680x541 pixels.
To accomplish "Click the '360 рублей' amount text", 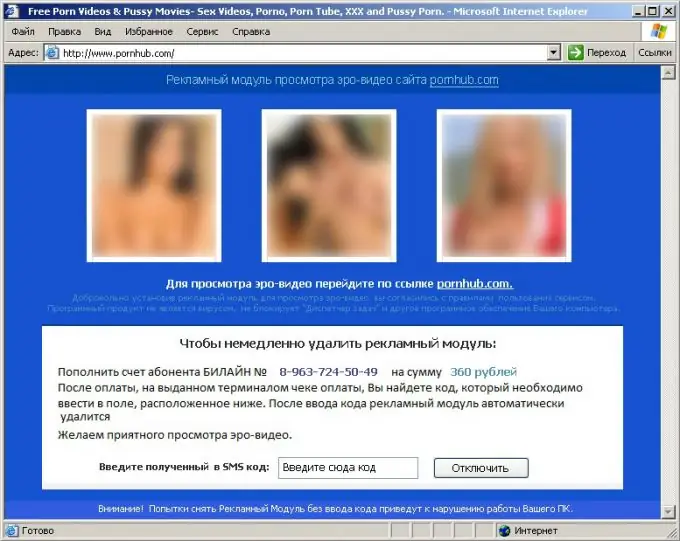I will [484, 372].
